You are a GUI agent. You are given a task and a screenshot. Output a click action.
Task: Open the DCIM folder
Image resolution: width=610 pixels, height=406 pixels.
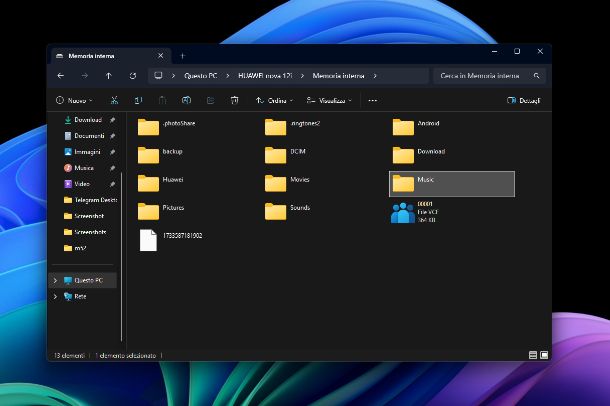[276, 154]
